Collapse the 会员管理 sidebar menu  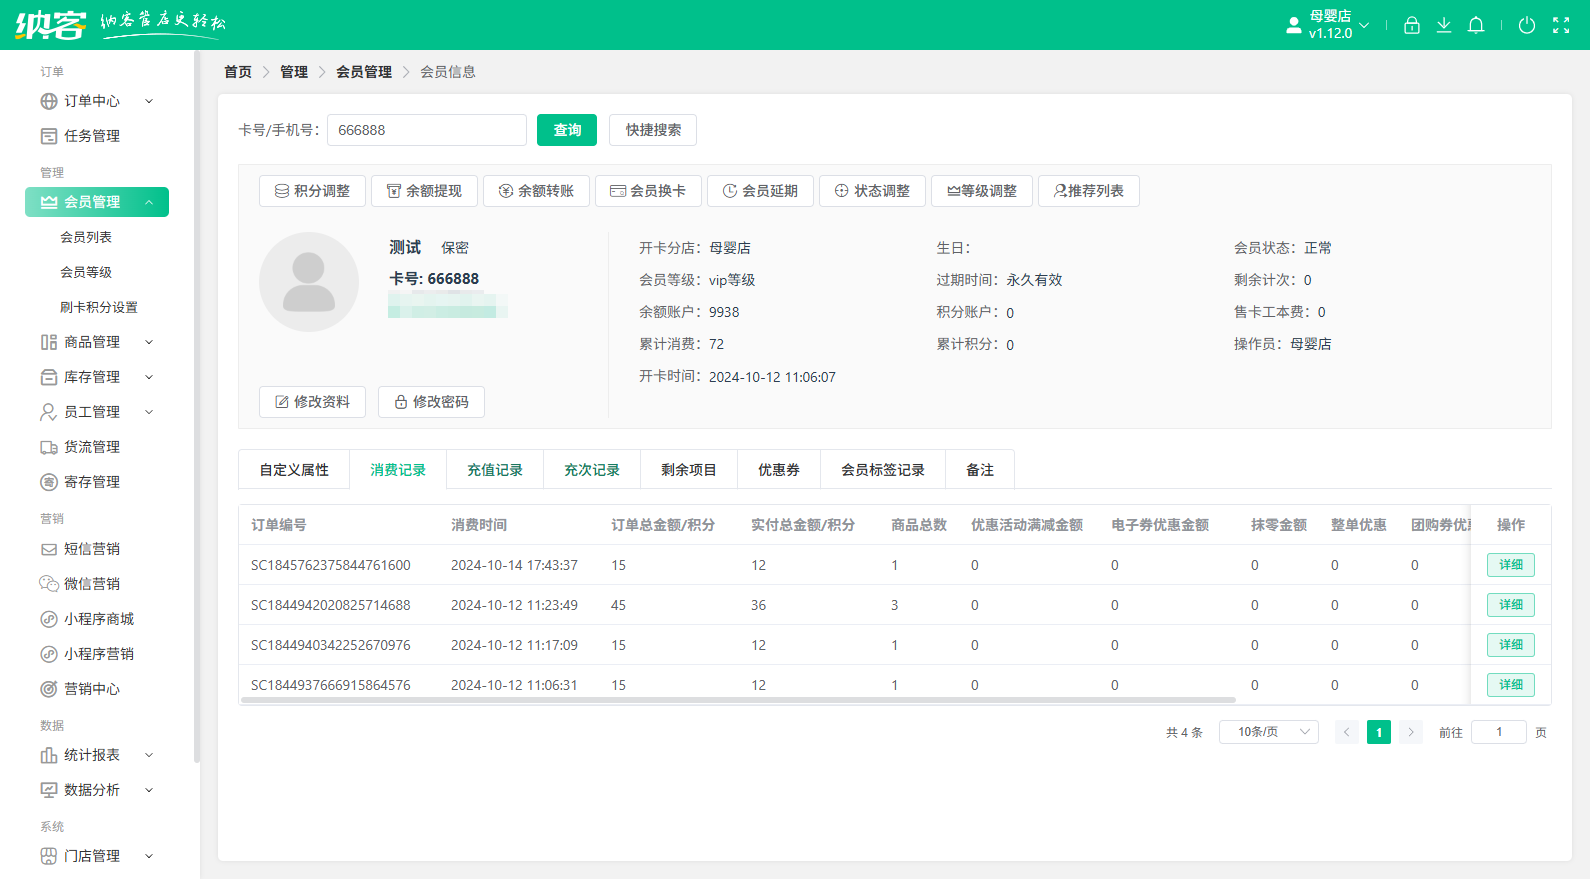[x=97, y=202]
